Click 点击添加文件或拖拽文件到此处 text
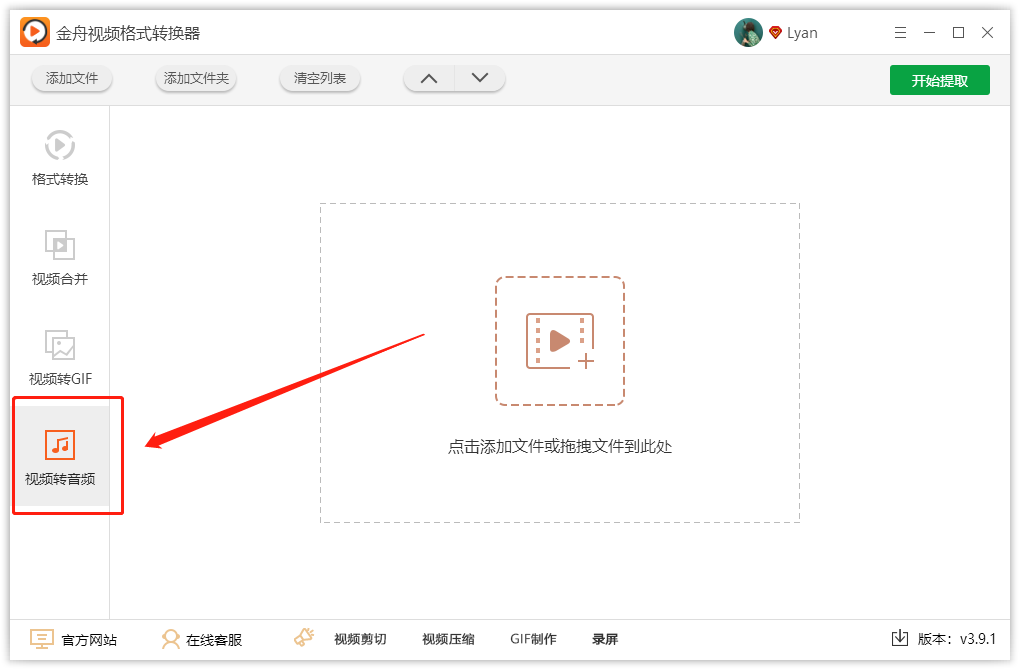The height and width of the screenshot is (670, 1020). (x=560, y=447)
